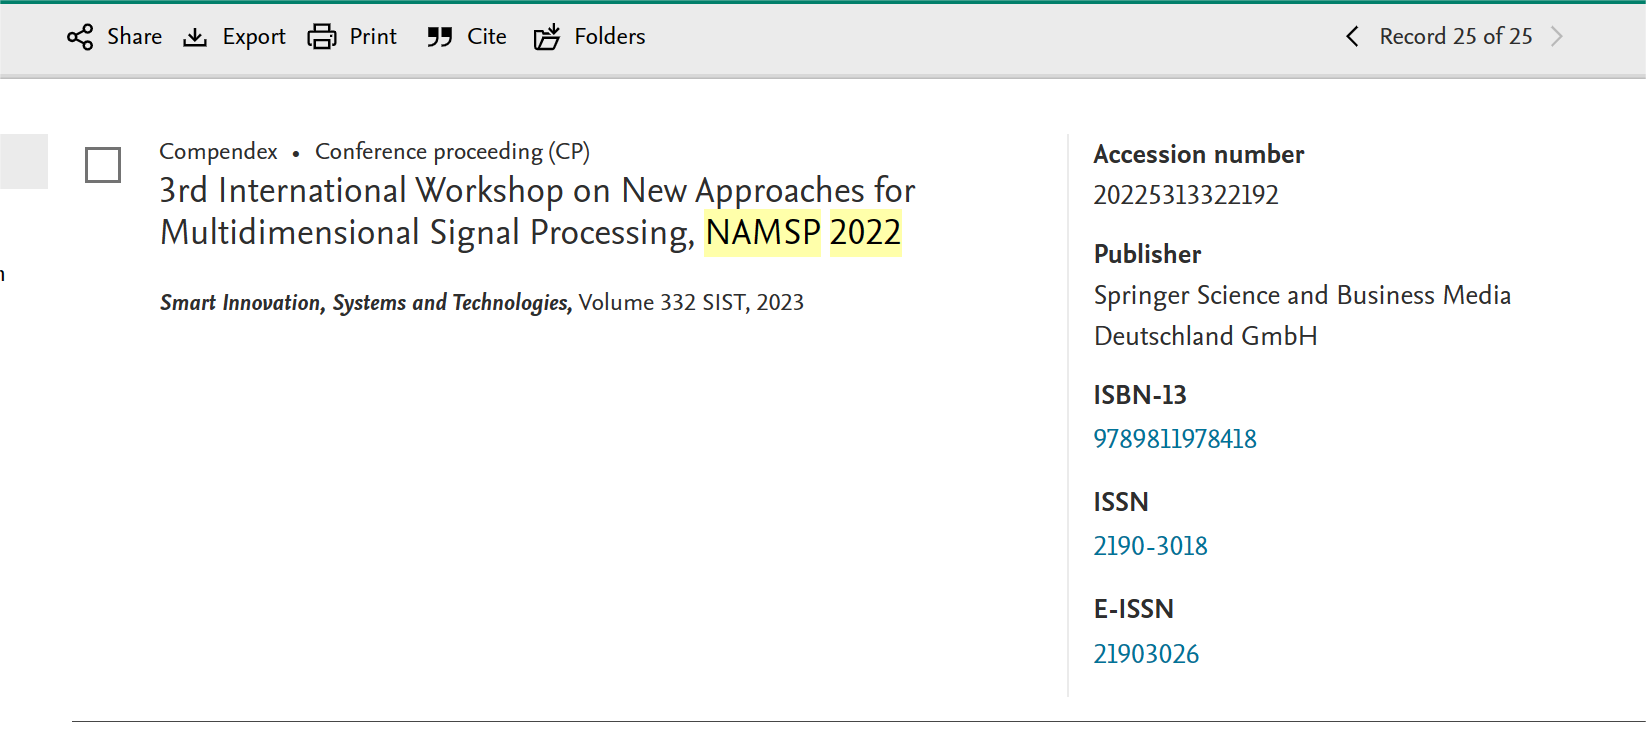Open the Folders toolbar option

589,37
